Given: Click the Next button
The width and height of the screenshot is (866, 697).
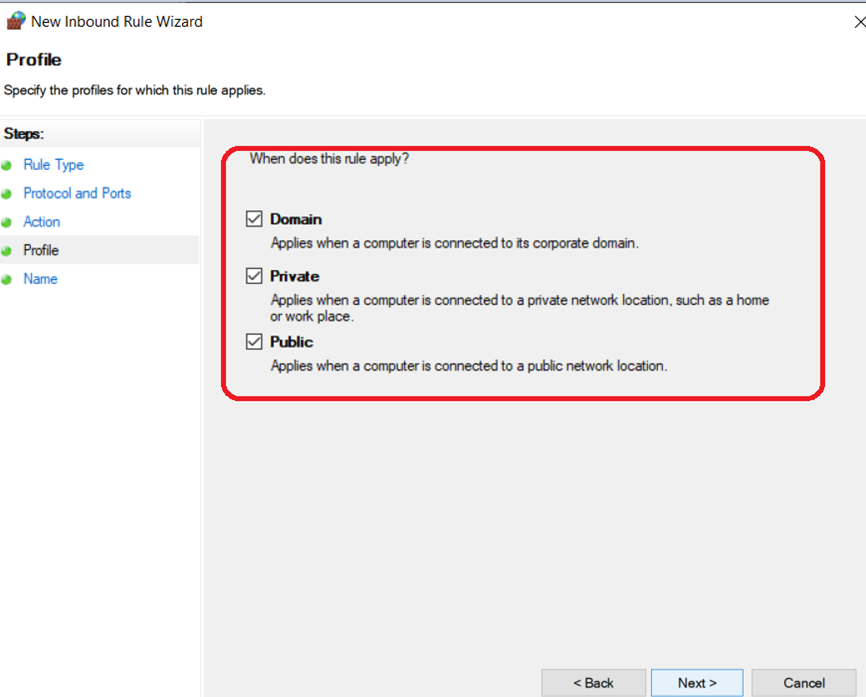Looking at the screenshot, I should 697,683.
